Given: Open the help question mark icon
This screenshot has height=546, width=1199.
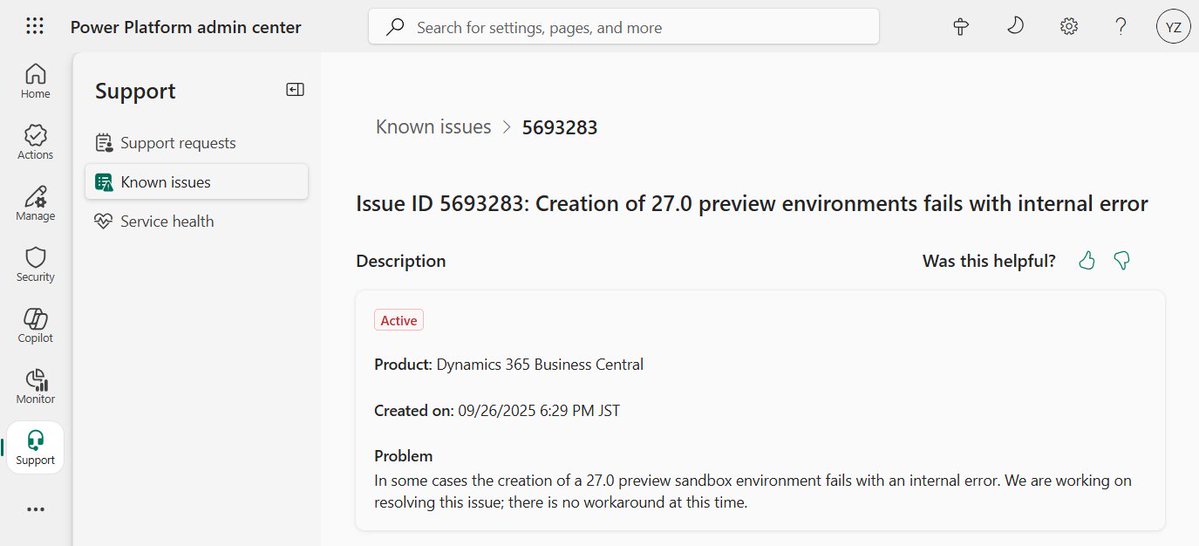Looking at the screenshot, I should (1120, 27).
